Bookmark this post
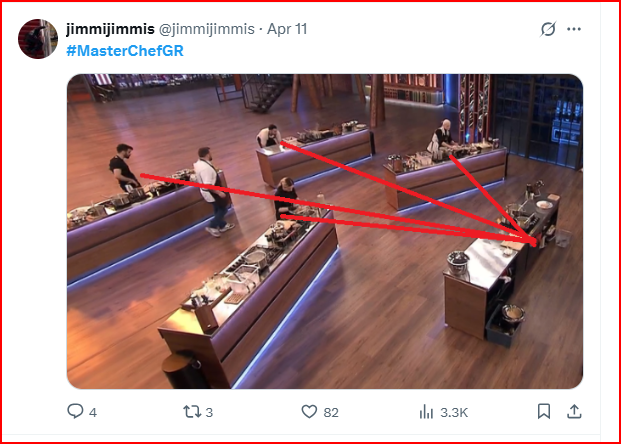 pos(544,411)
